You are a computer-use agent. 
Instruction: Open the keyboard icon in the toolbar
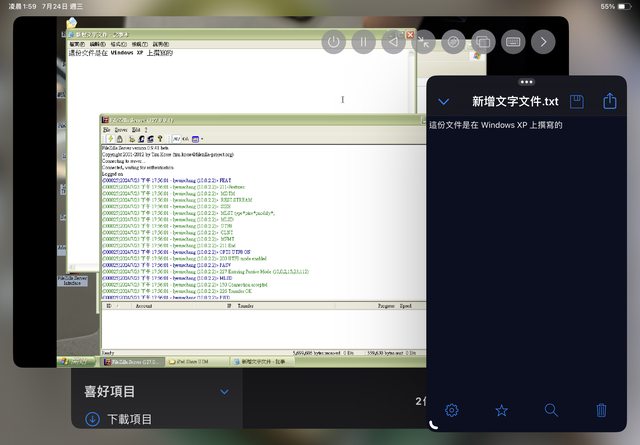513,42
